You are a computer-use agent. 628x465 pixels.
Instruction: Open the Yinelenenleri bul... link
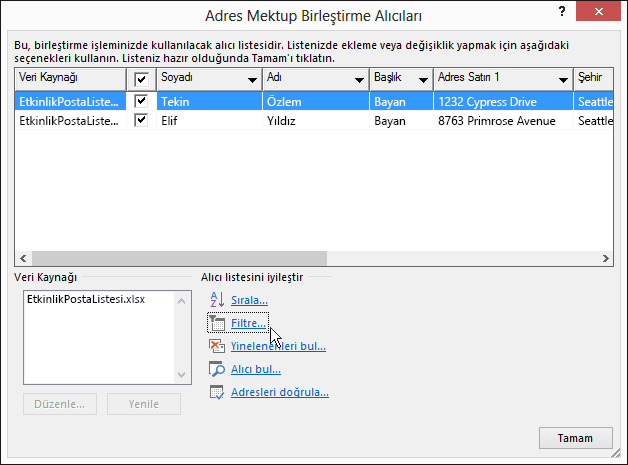[278, 346]
